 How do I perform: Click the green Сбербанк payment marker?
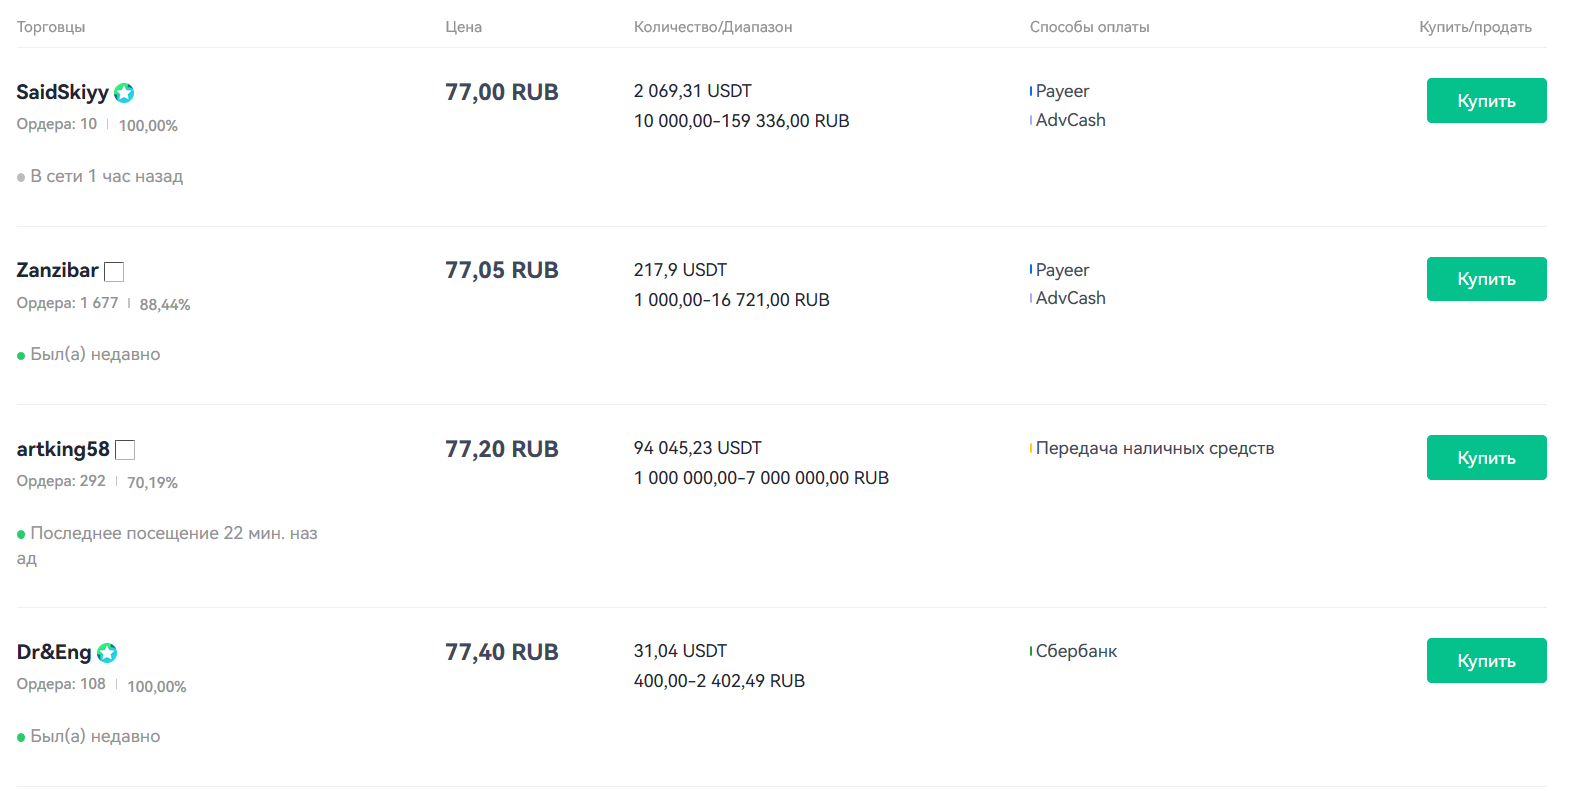1031,651
